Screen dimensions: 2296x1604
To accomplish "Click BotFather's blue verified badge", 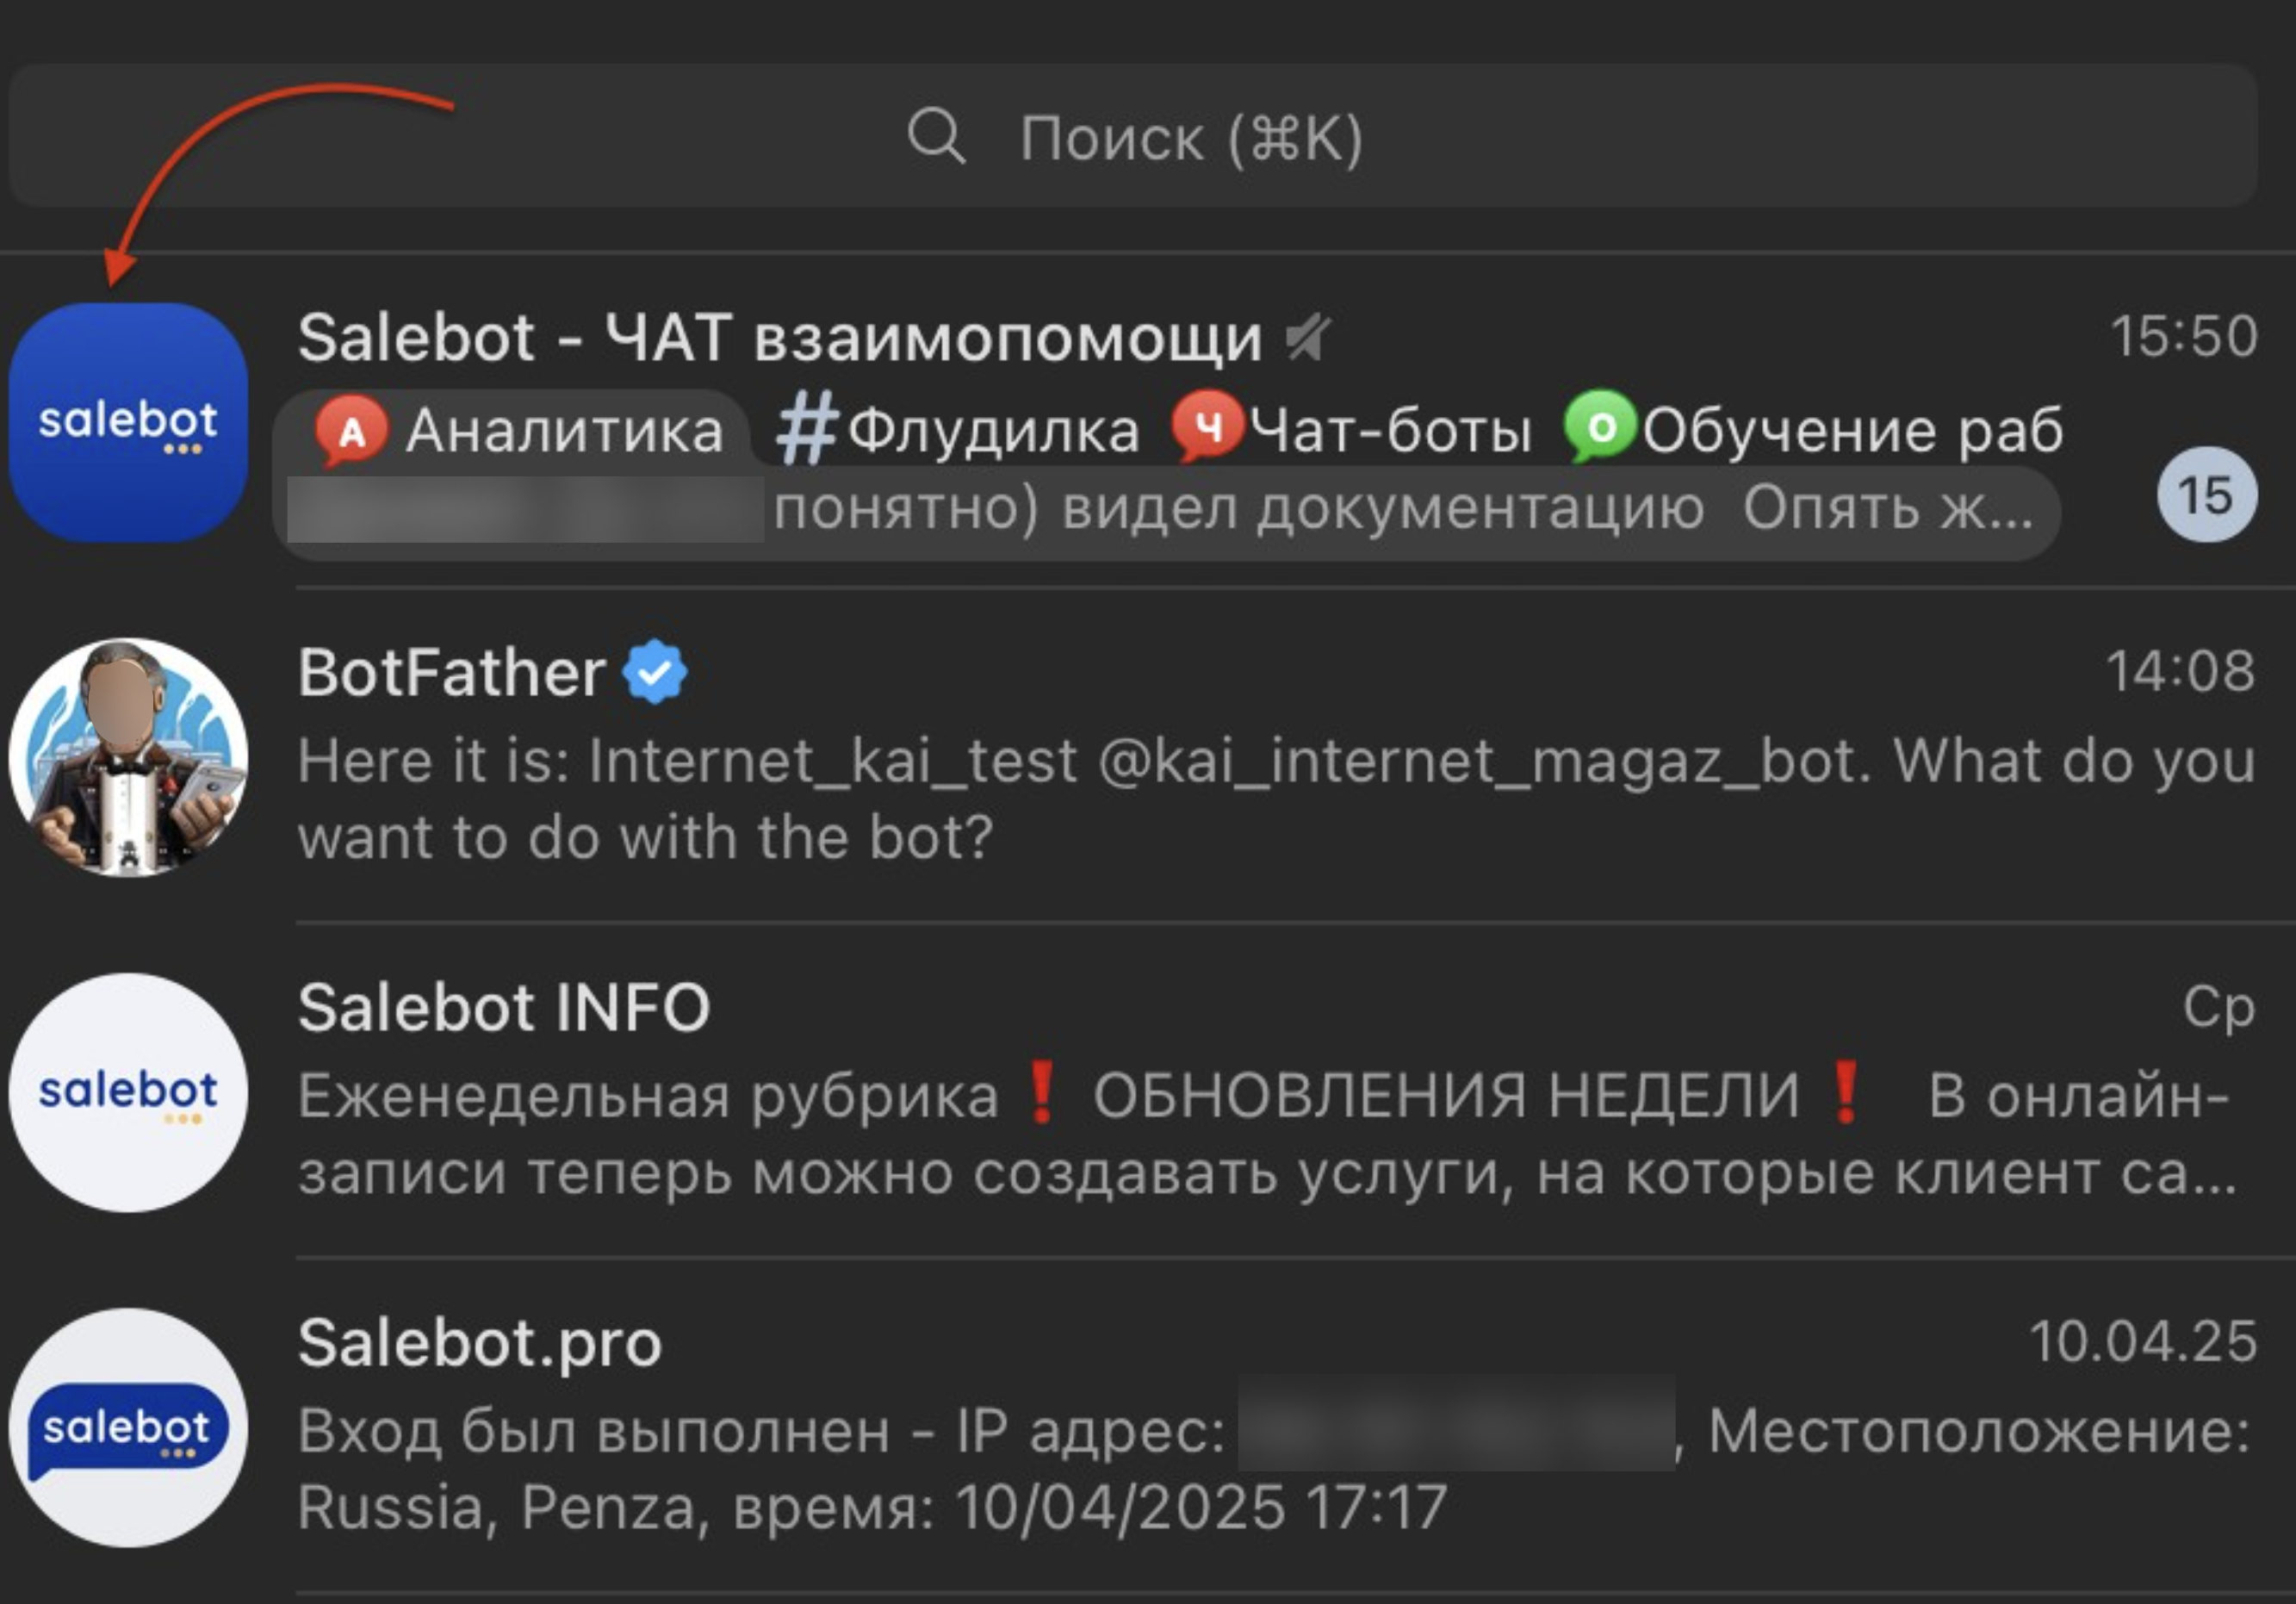I will (654, 672).
